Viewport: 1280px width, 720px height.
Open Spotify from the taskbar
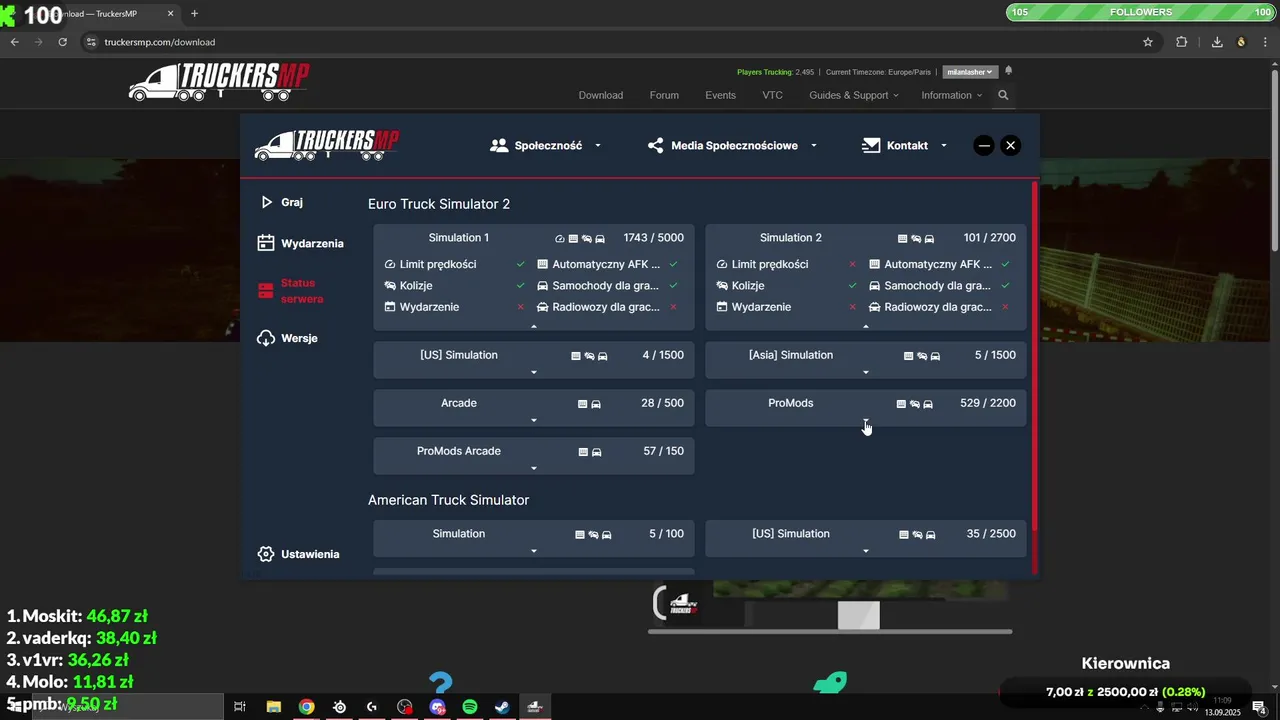(470, 707)
